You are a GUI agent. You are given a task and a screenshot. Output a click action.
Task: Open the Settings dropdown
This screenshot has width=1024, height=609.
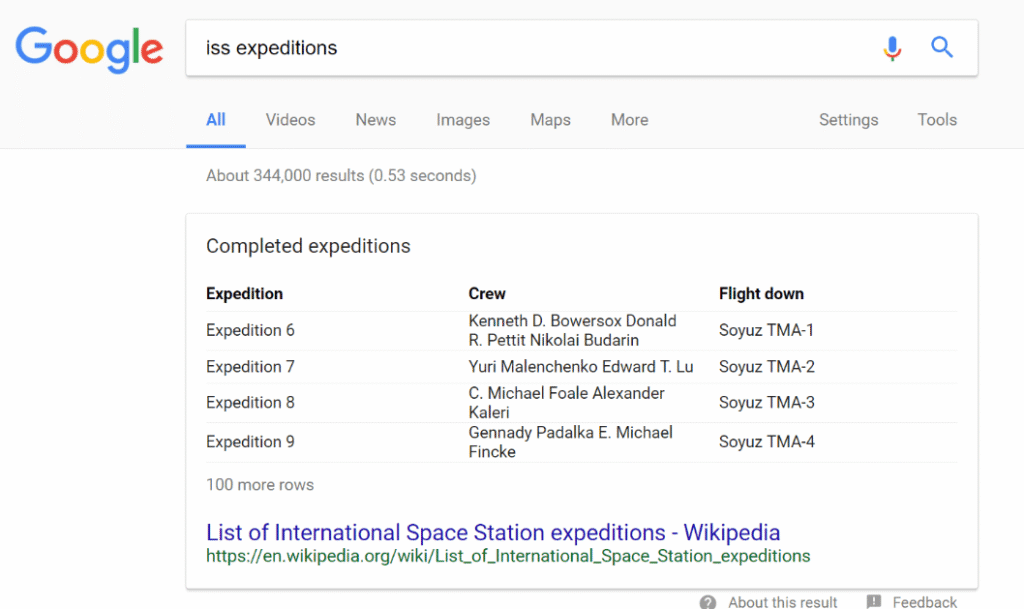[848, 119]
